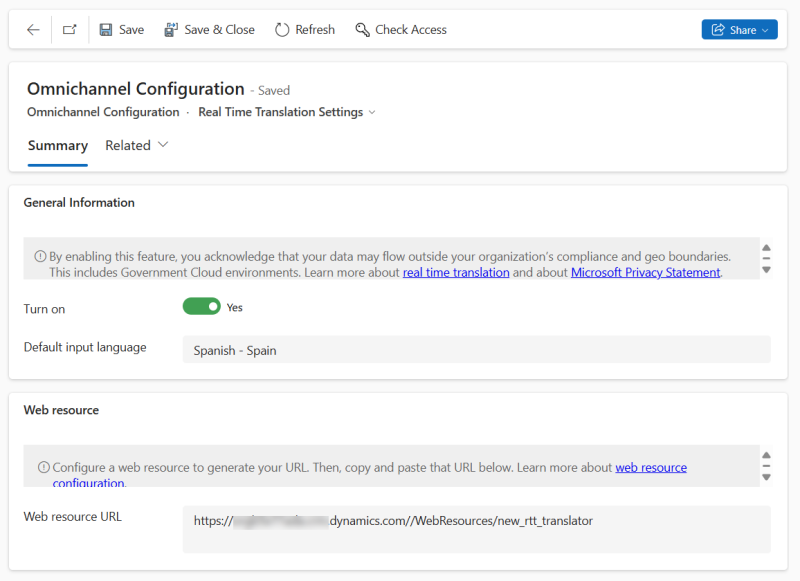This screenshot has width=800, height=581.
Task: Click the back arrow in the command bar
Action: pos(32,29)
